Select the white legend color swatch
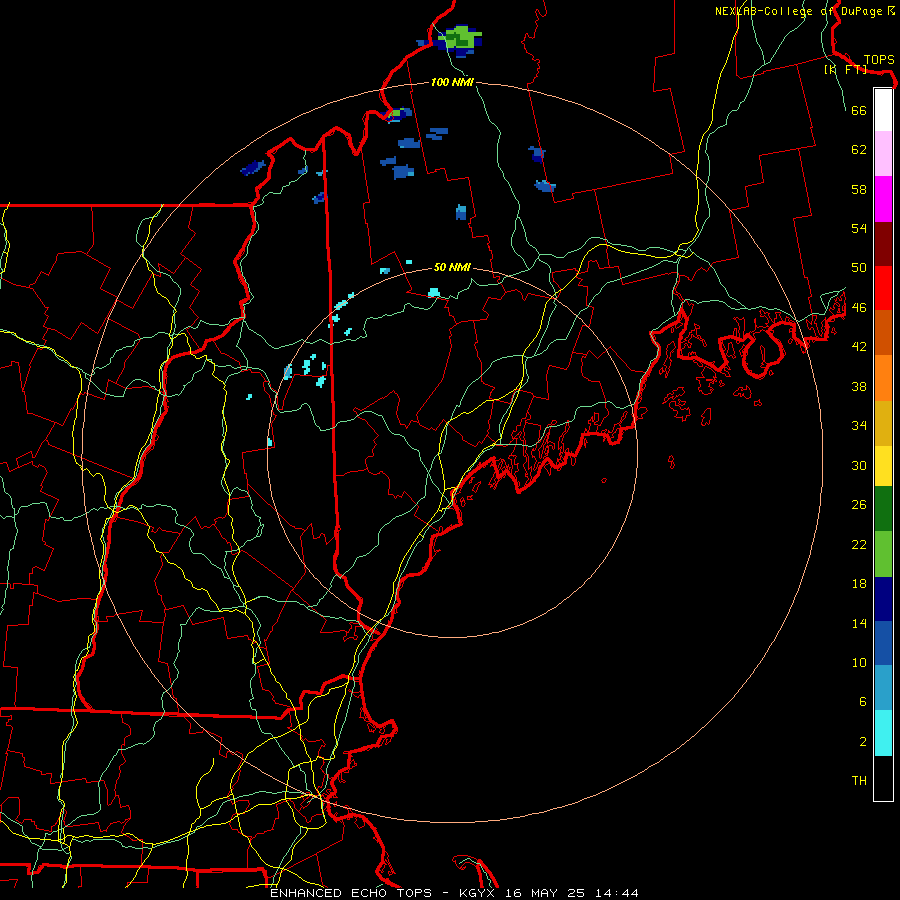Screen dimensions: 900x900 [x=883, y=110]
